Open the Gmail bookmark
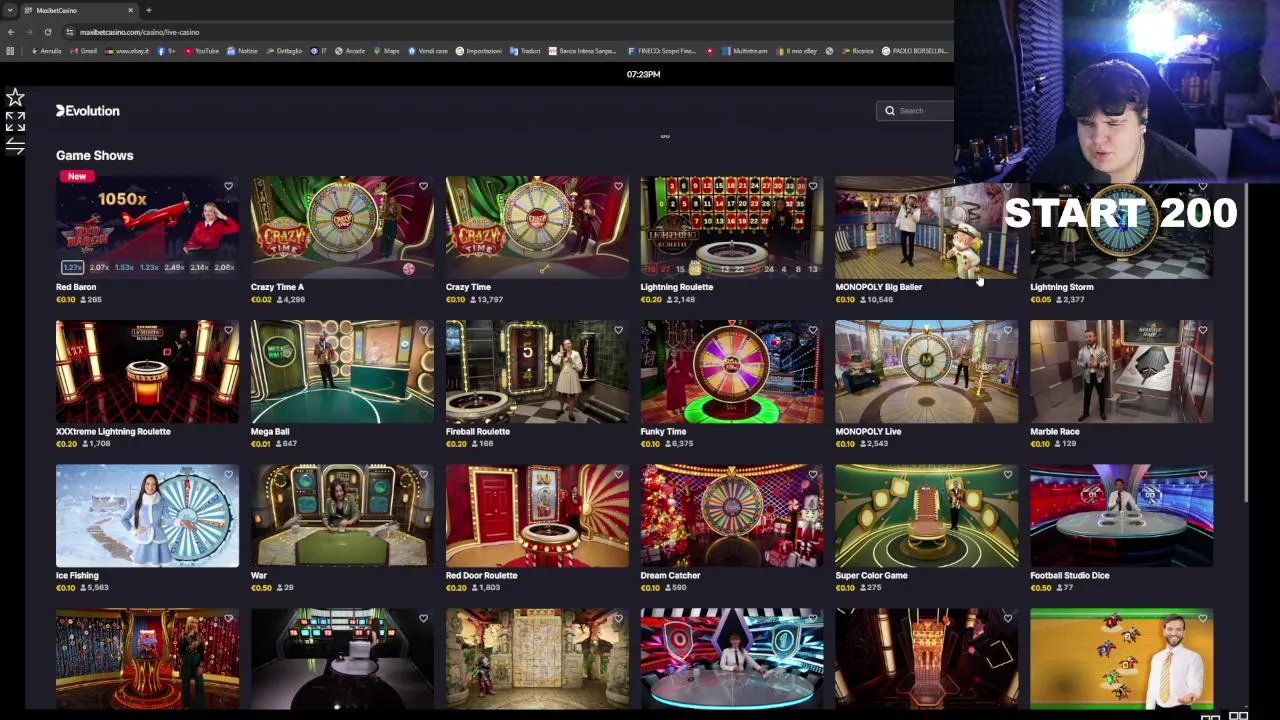1280x720 pixels. pos(85,51)
